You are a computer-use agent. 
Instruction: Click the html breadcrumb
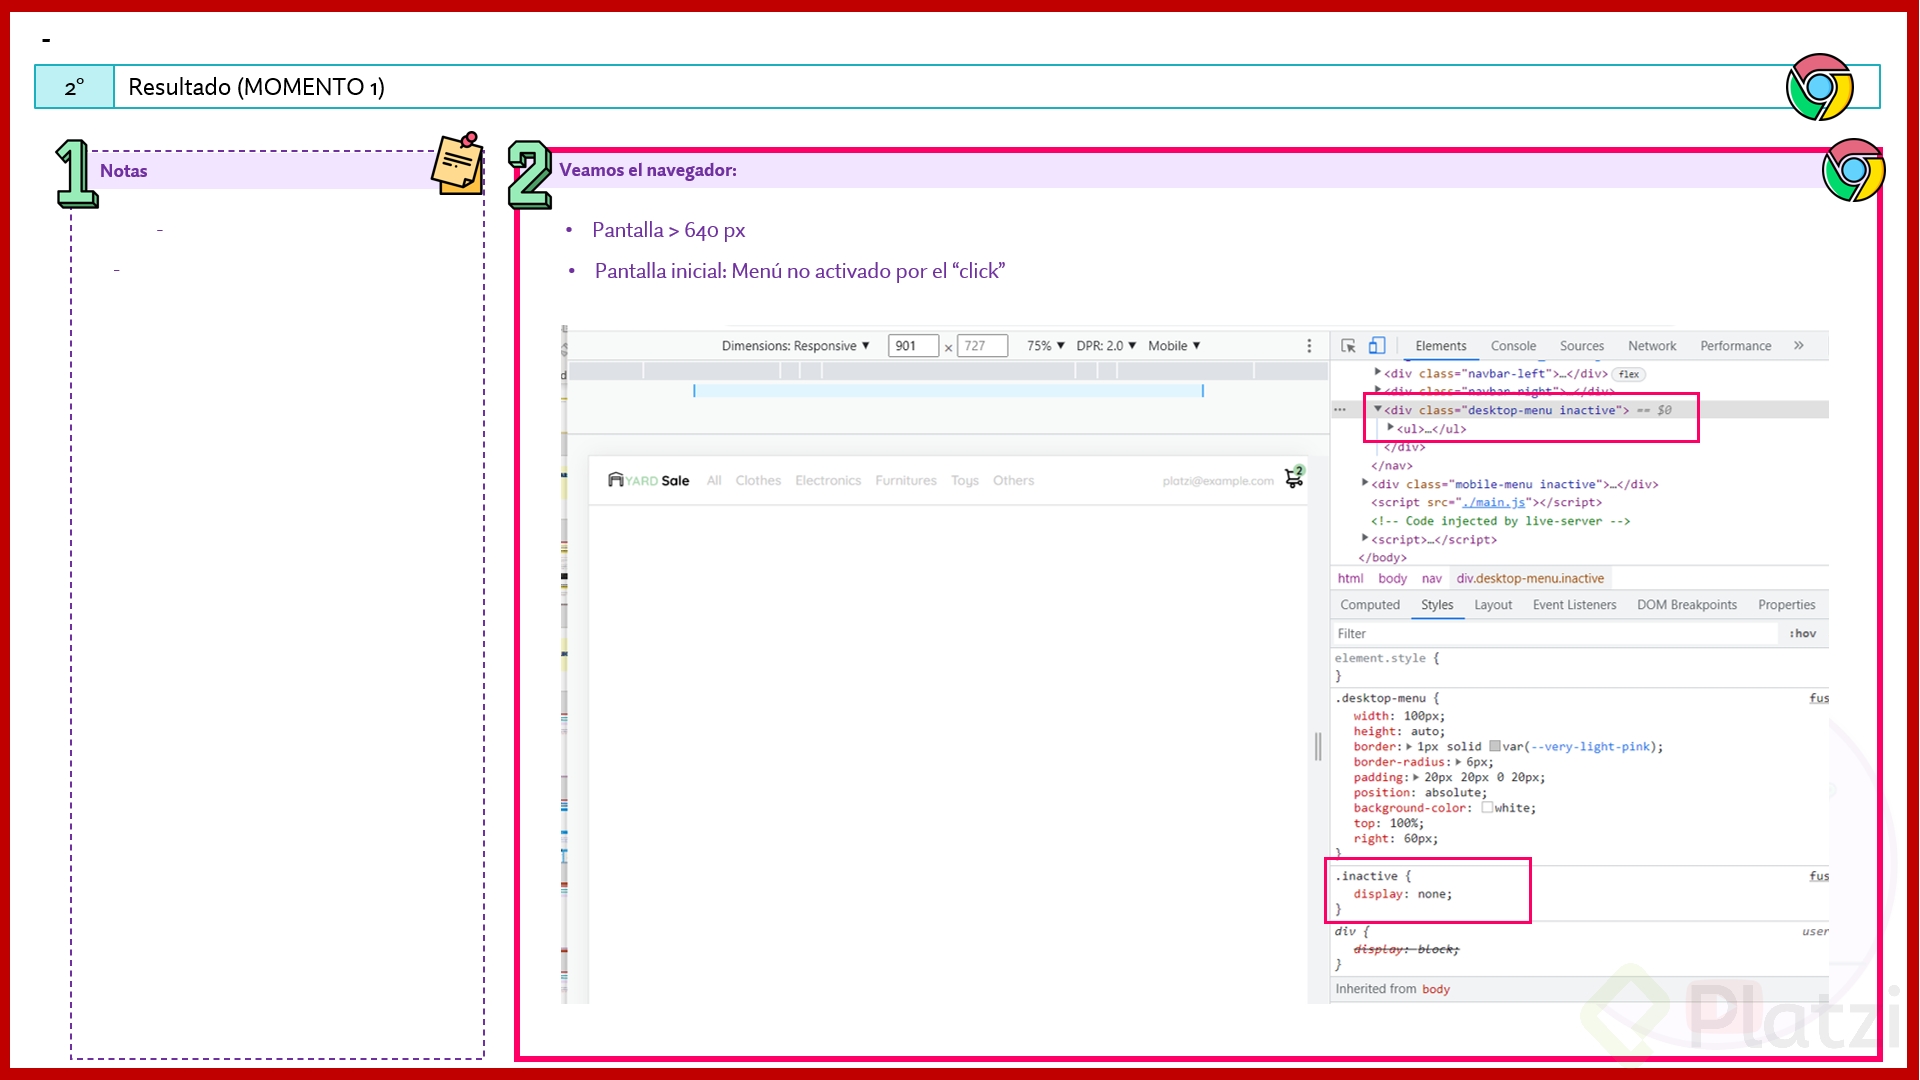(1350, 578)
